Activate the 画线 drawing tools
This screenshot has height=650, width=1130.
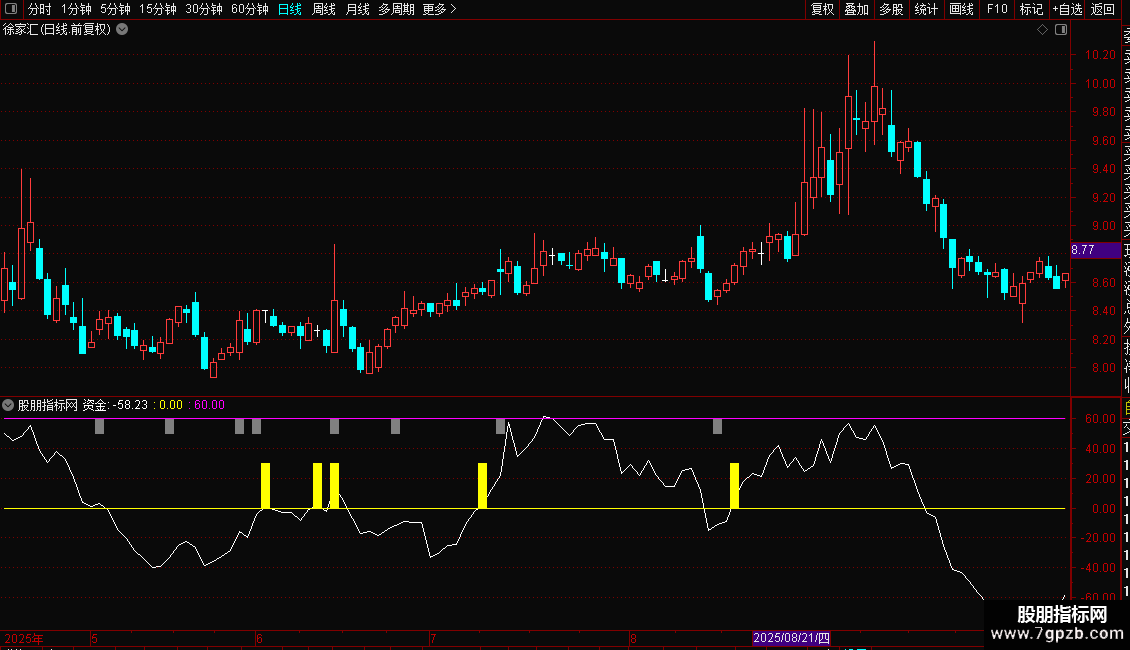pyautogui.click(x=961, y=9)
